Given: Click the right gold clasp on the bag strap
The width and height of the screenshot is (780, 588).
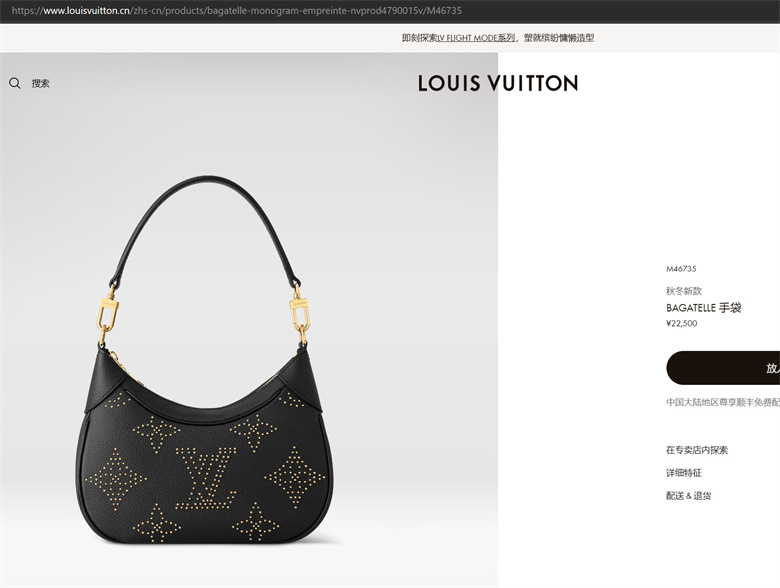Looking at the screenshot, I should point(299,312).
